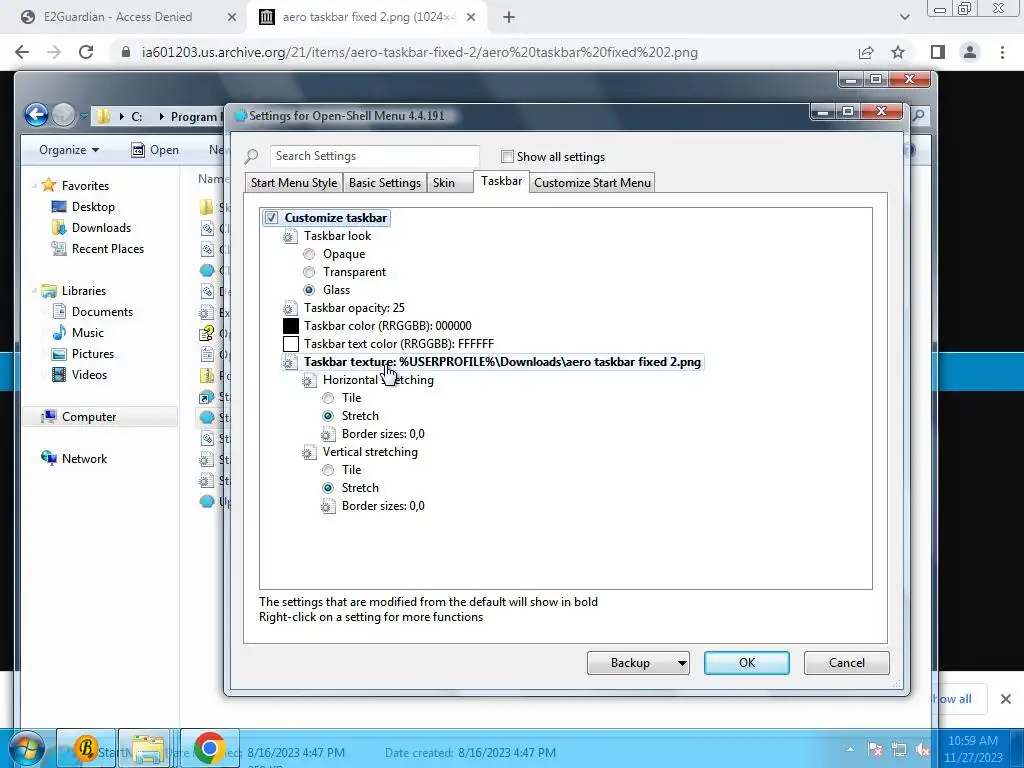Open Chrome side panel icon
Screen dimensions: 1024x768
pyautogui.click(x=938, y=52)
